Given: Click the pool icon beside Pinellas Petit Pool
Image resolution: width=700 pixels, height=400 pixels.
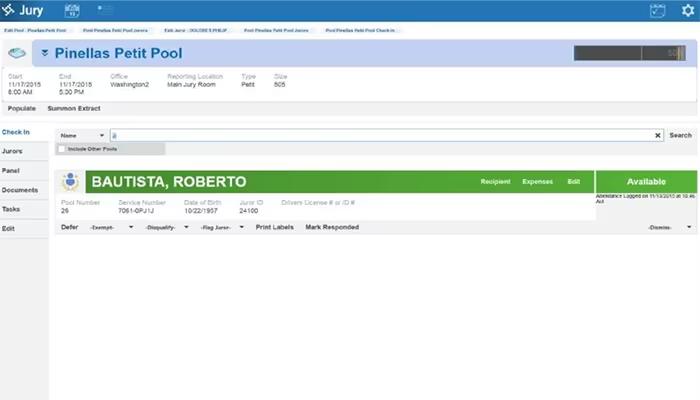Looking at the screenshot, I should [17, 53].
